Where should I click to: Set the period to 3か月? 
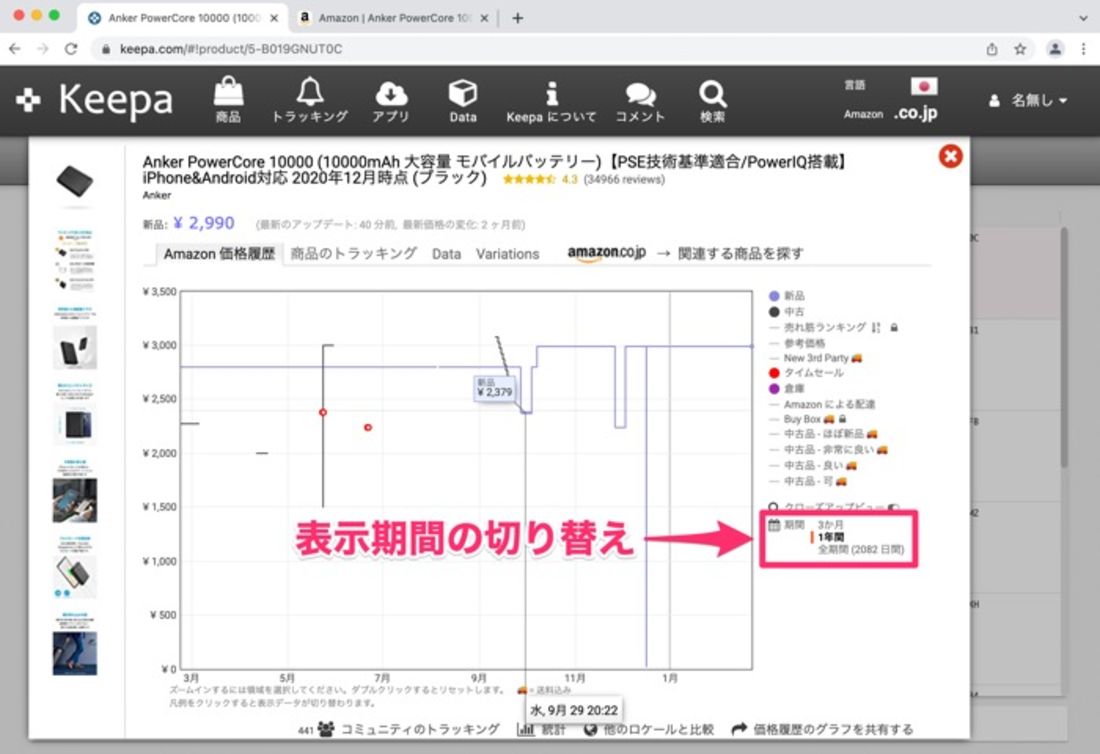(x=831, y=525)
